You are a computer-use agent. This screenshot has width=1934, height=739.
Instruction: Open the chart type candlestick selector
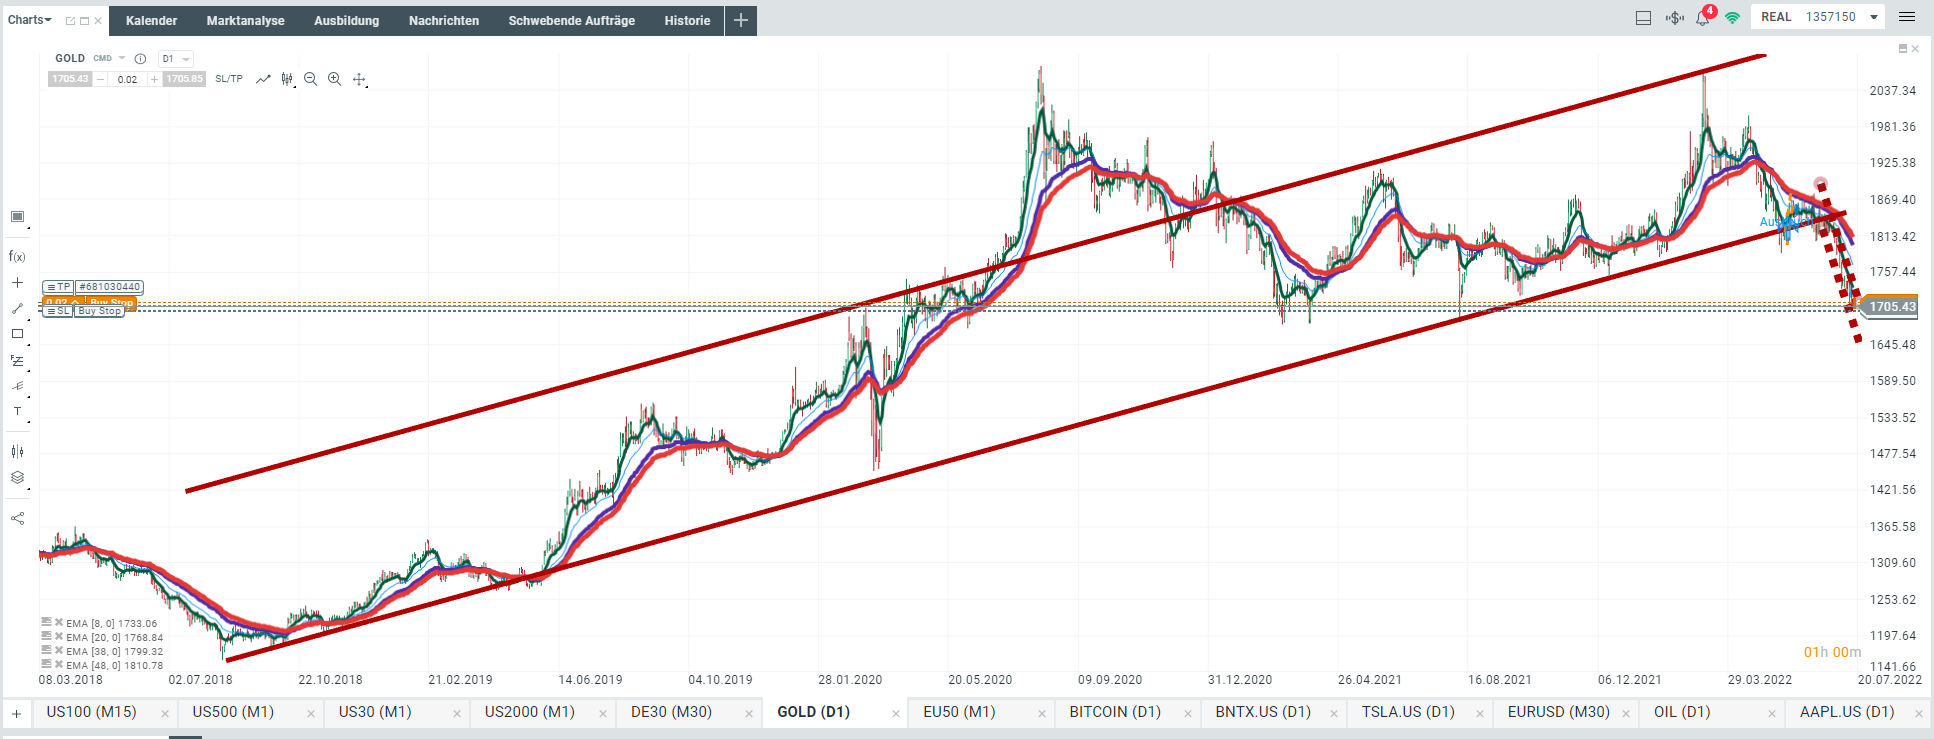click(x=287, y=79)
